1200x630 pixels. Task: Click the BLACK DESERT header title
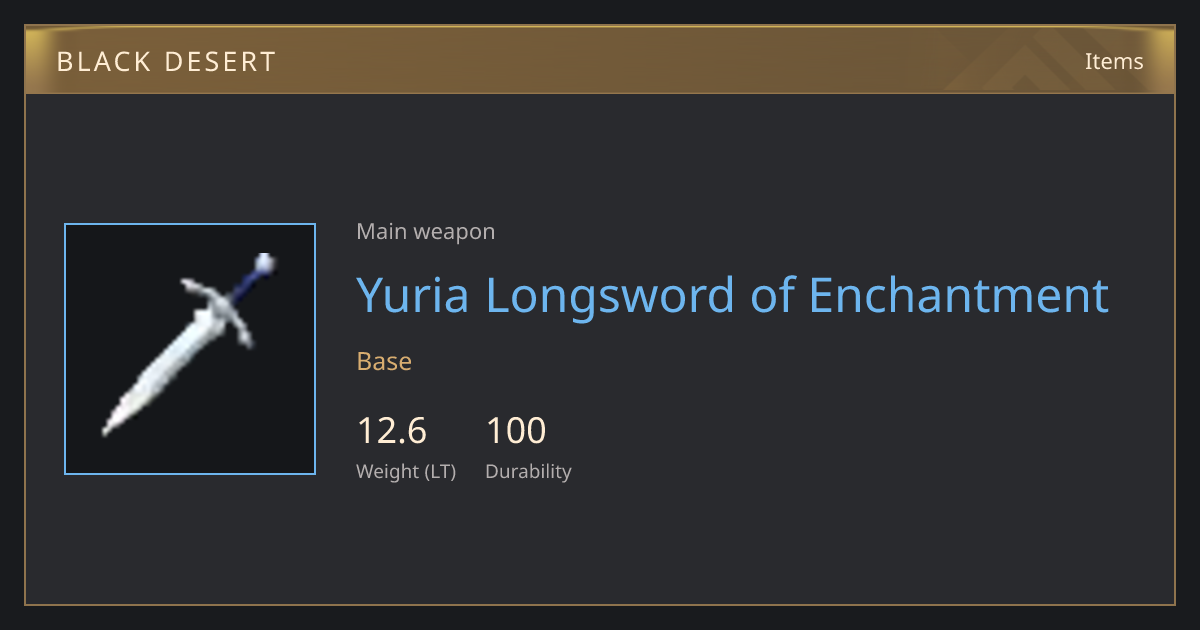coord(166,62)
